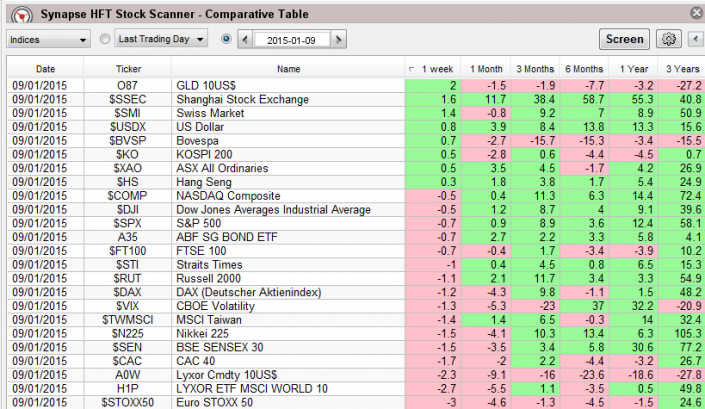Open the settings gear icon

point(666,39)
